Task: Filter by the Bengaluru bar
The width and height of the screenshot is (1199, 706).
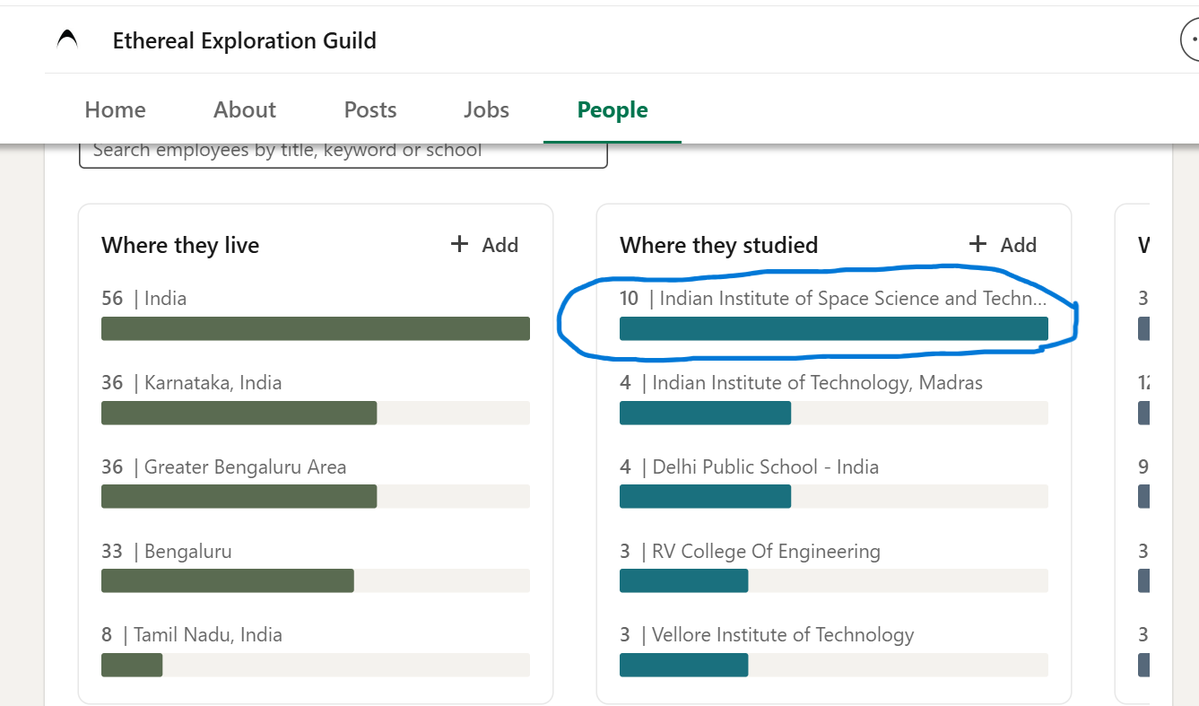Action: pyautogui.click(x=315, y=581)
